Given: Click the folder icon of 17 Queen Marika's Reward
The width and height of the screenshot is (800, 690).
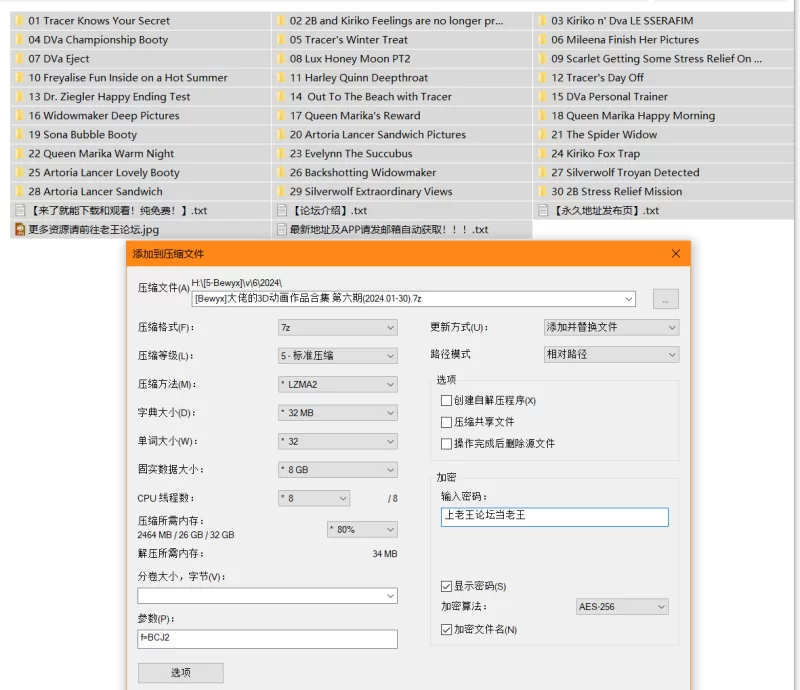Looking at the screenshot, I should point(281,116).
